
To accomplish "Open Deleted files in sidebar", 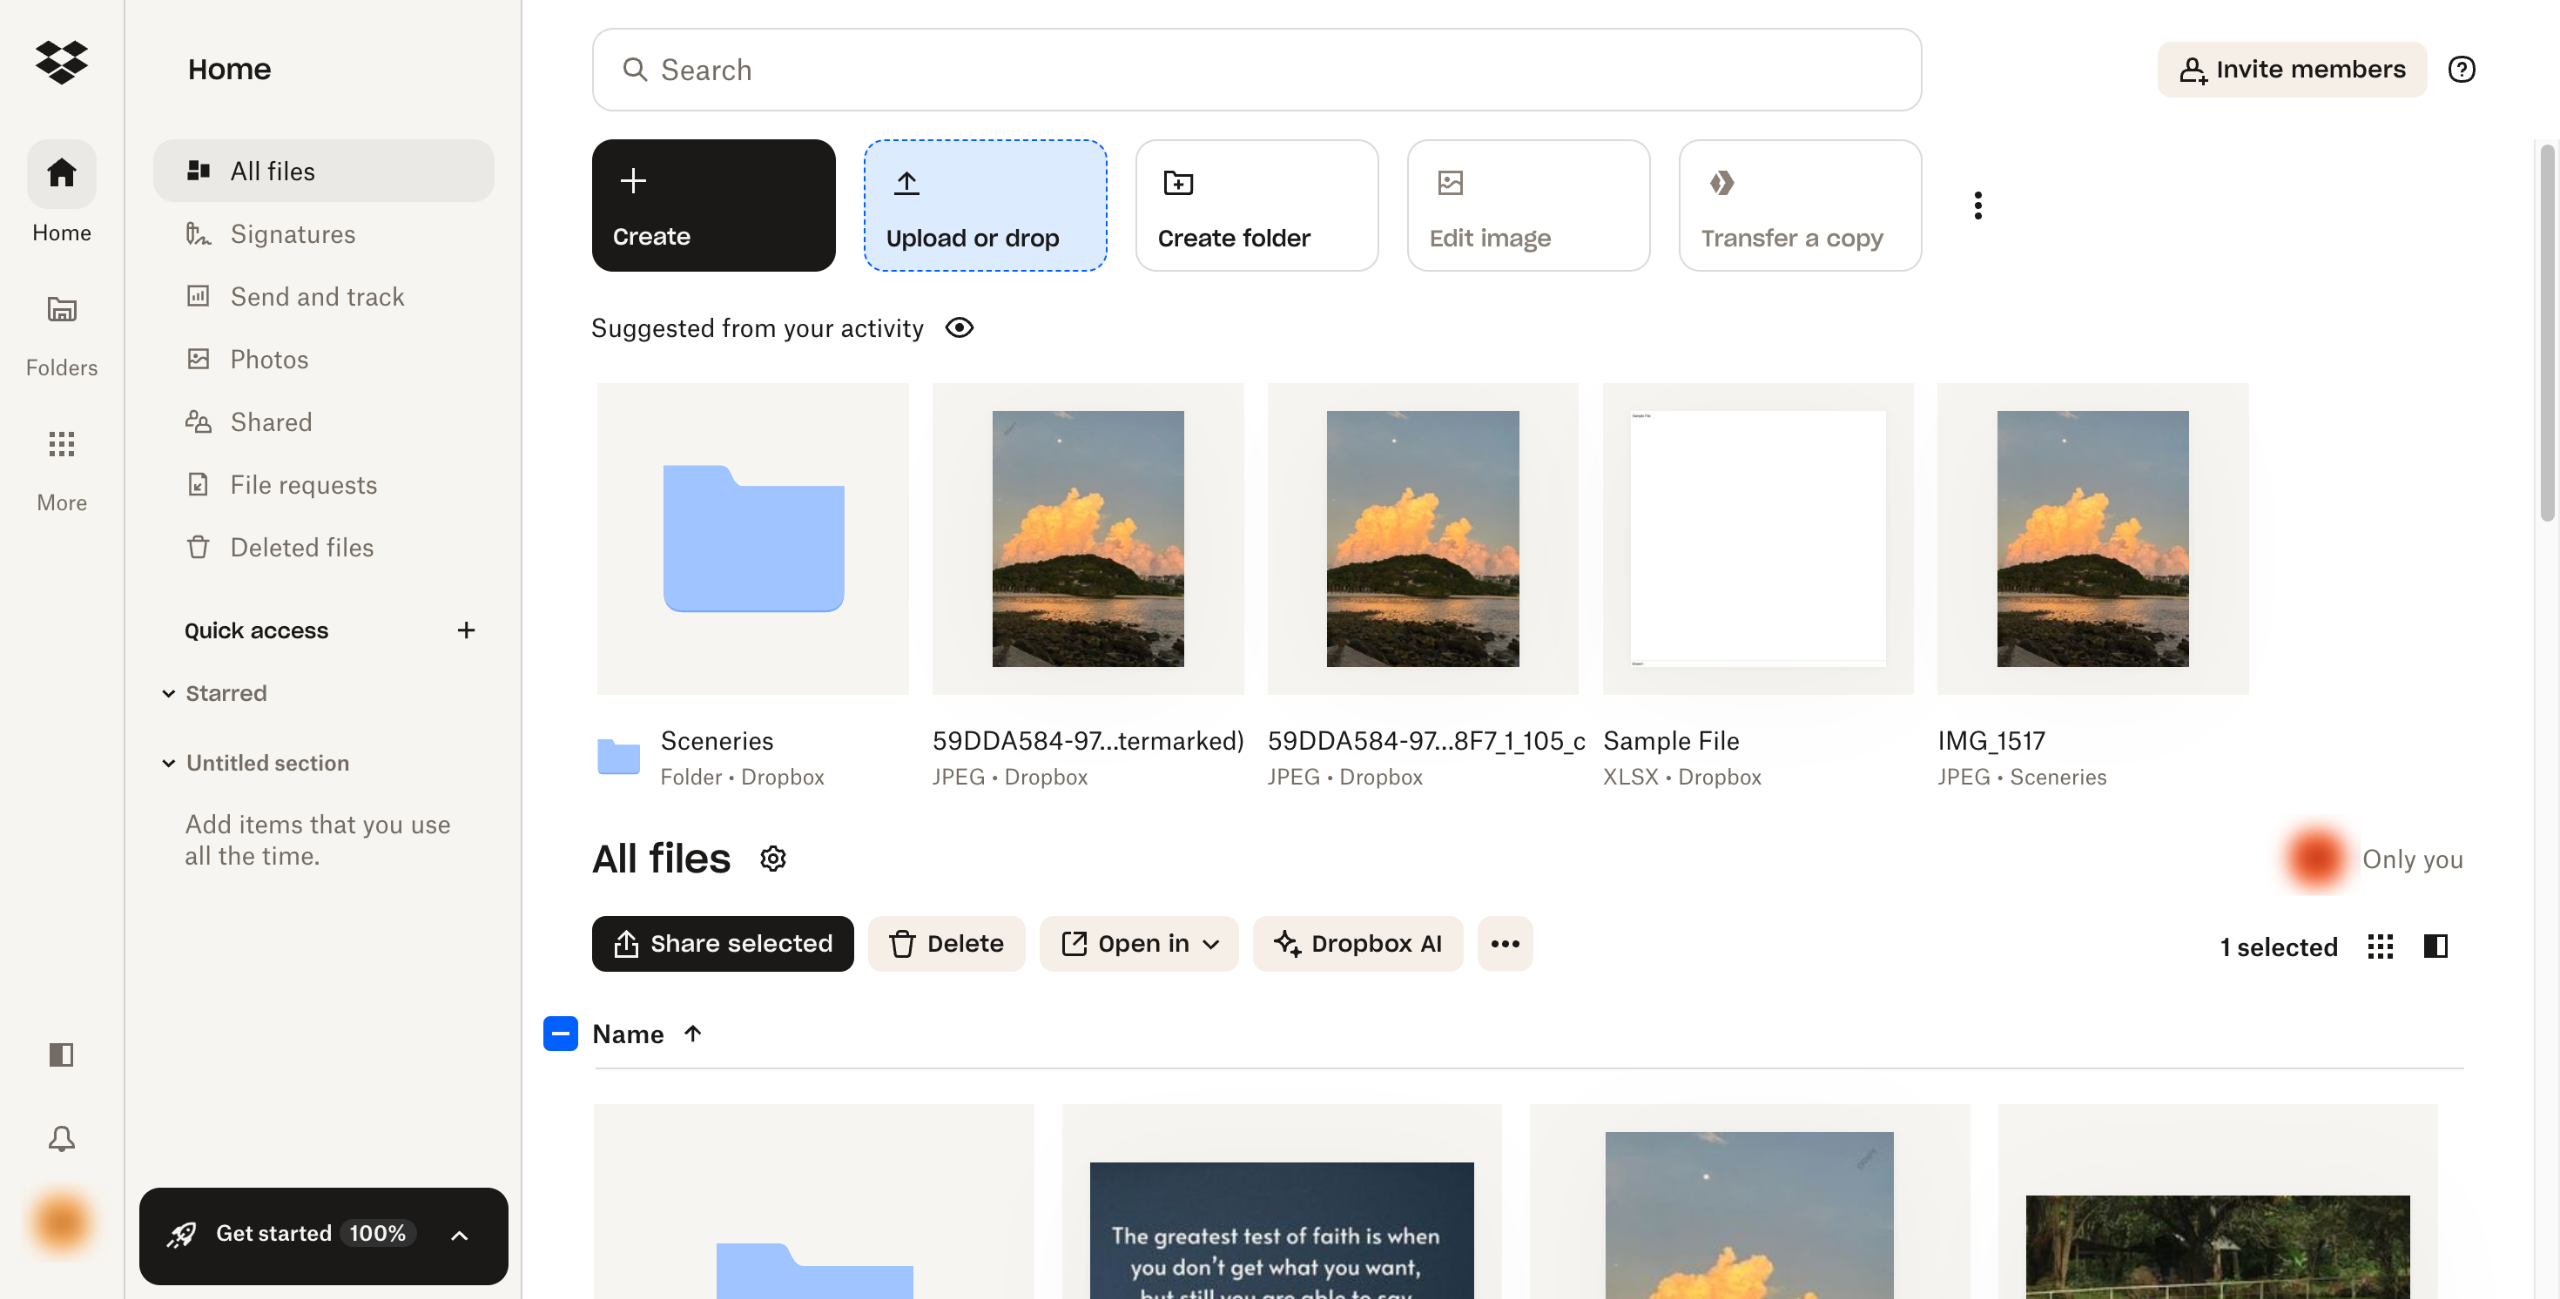I will point(301,547).
